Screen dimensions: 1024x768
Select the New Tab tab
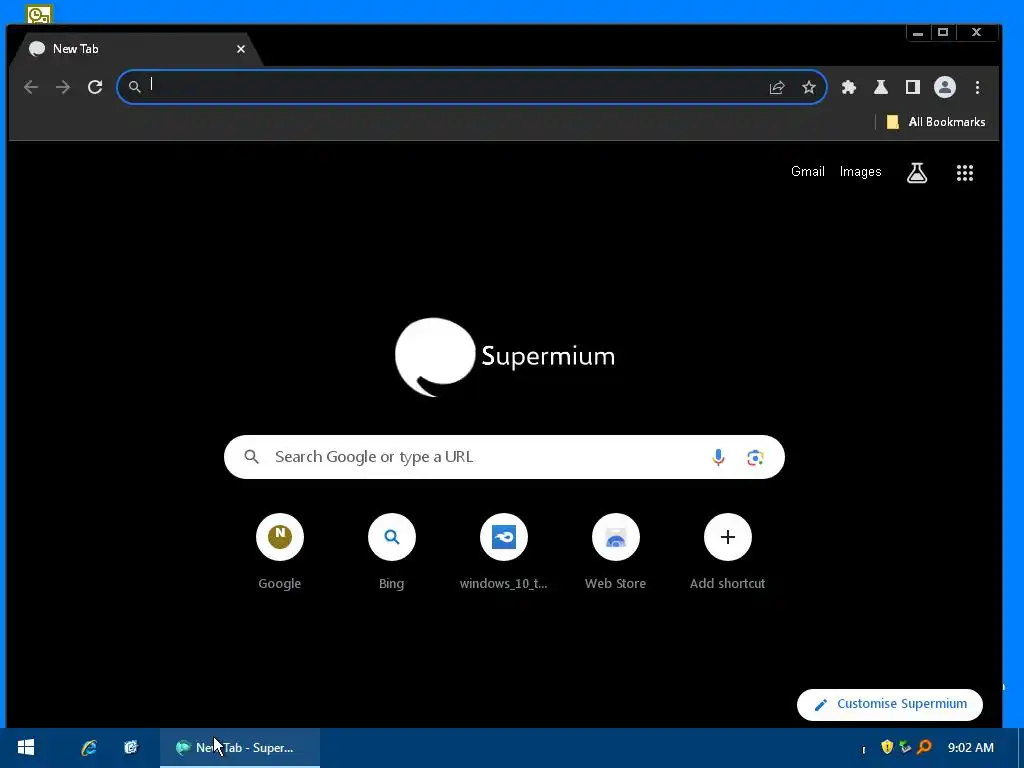point(136,49)
